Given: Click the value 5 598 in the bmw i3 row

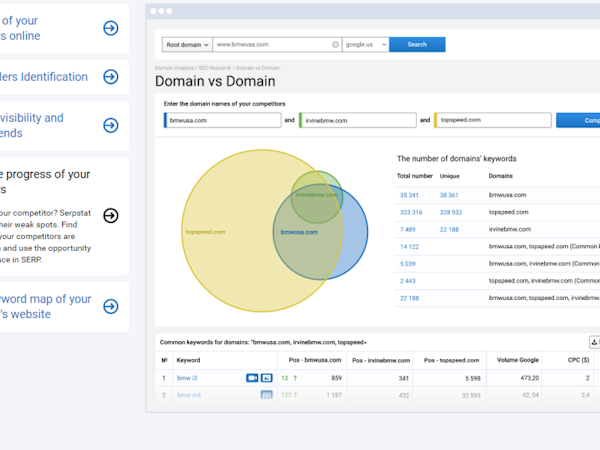Looking at the screenshot, I should (x=473, y=378).
